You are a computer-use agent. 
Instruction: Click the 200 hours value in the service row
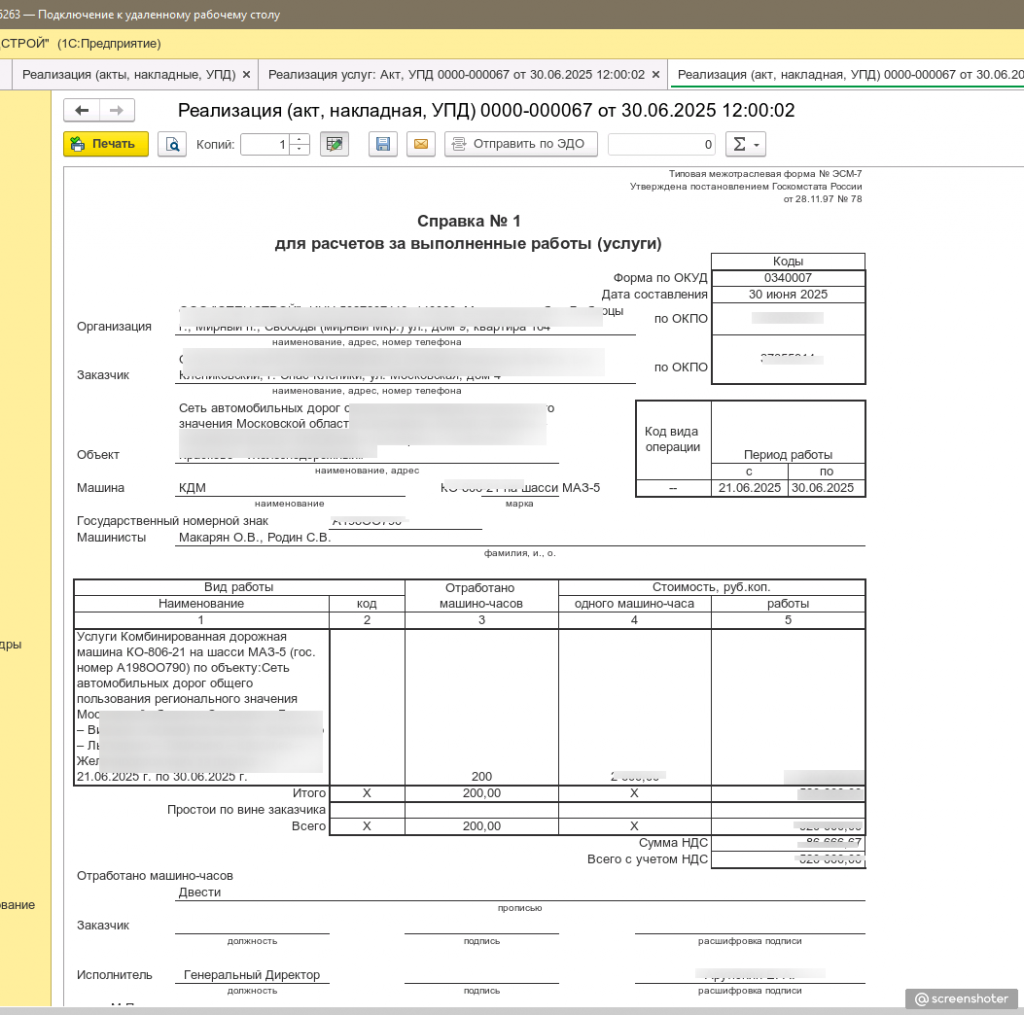(x=482, y=777)
